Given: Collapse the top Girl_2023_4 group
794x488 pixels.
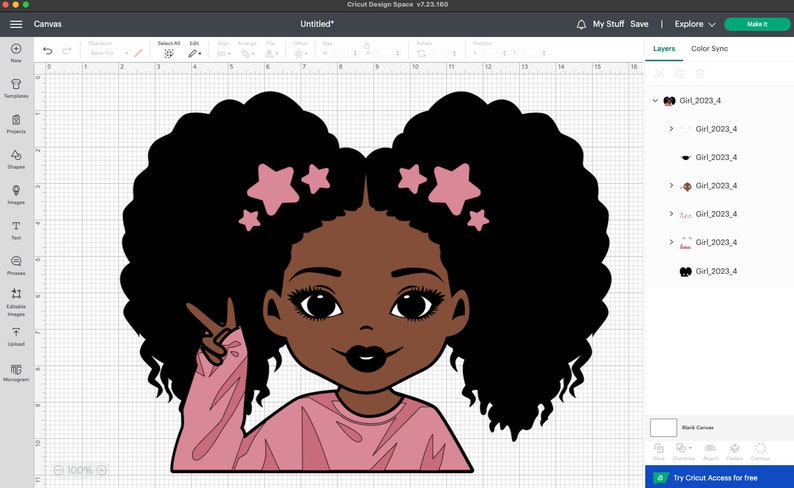Looking at the screenshot, I should [x=655, y=101].
